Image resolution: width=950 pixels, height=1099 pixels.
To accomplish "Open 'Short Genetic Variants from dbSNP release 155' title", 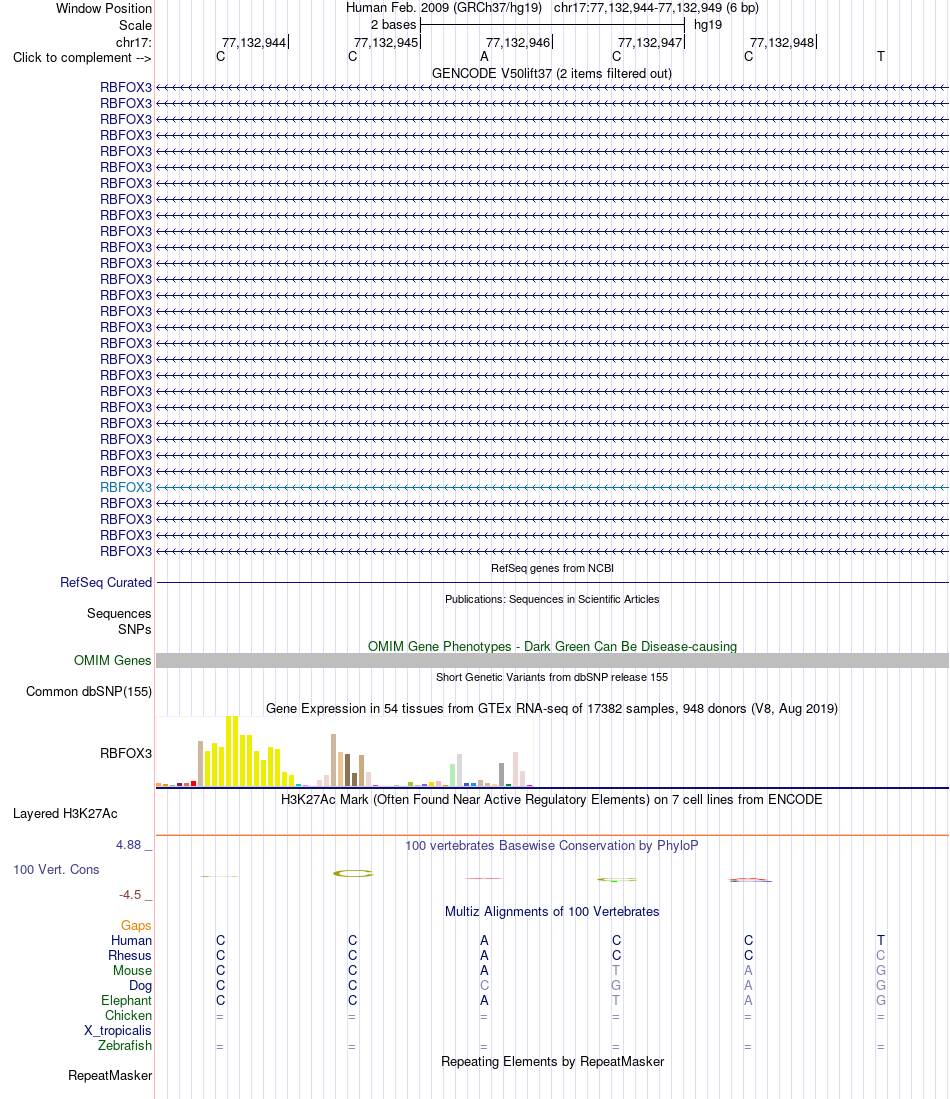I will (552, 677).
